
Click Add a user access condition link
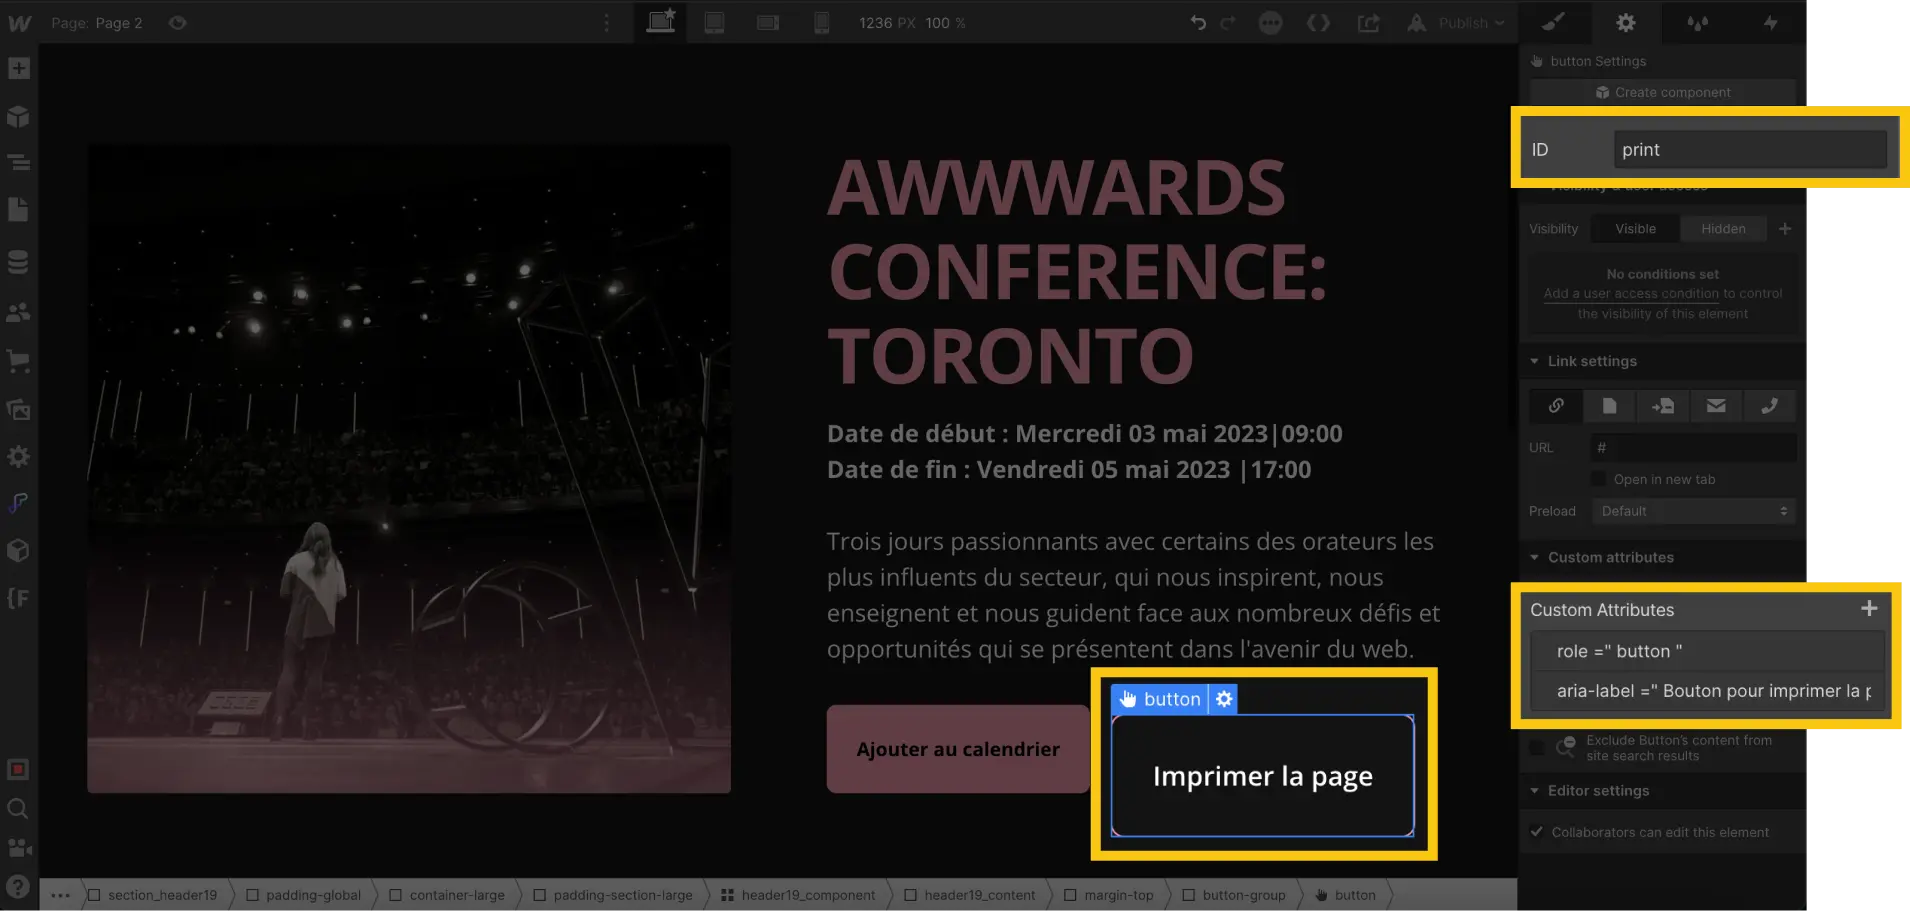click(x=1631, y=294)
